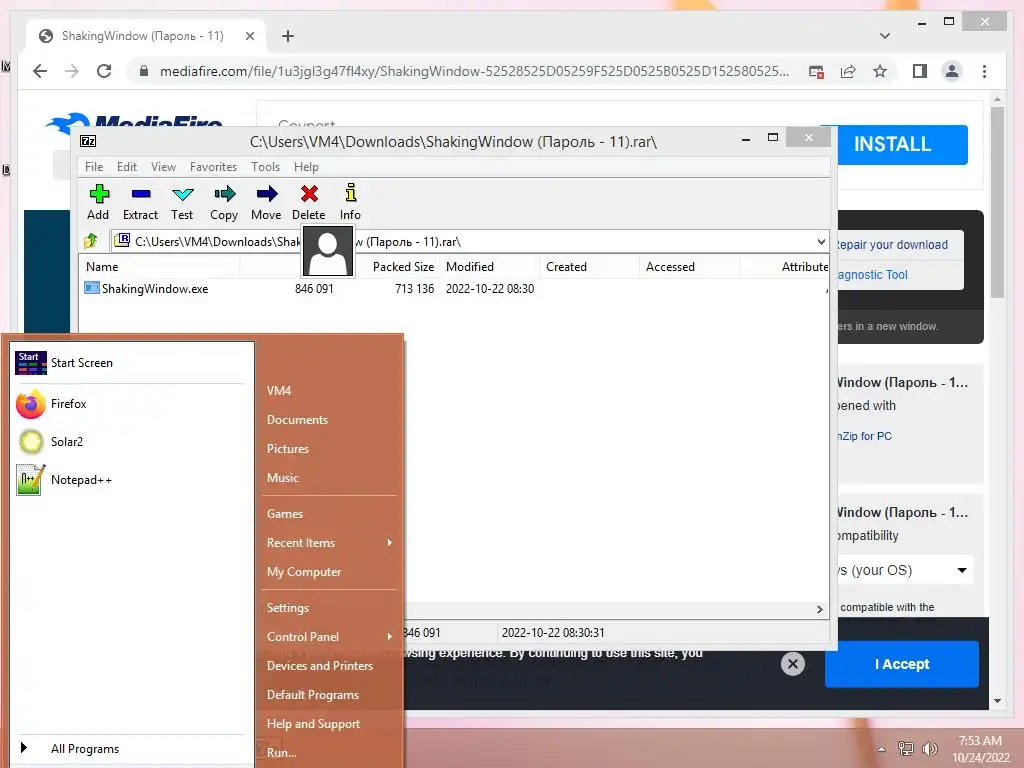Click the blue INSTALL button
Screen dimensions: 1024x768
coord(893,144)
